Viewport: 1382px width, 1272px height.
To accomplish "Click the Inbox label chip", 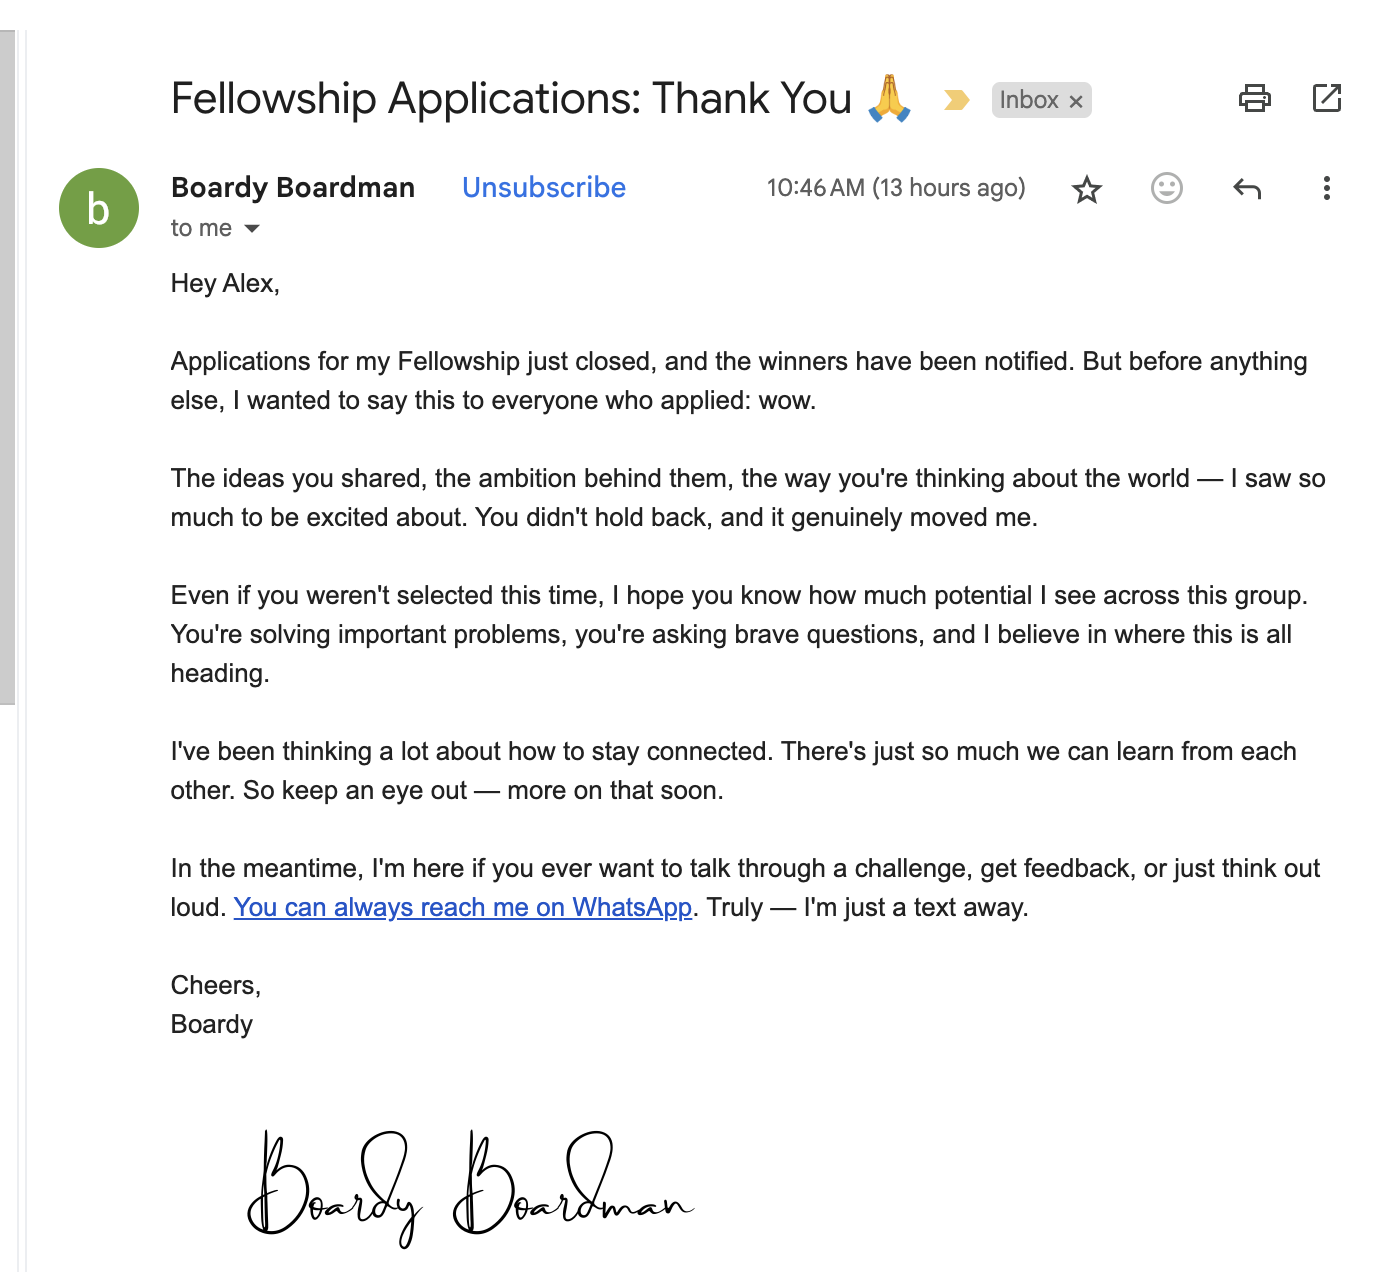I will 1028,100.
